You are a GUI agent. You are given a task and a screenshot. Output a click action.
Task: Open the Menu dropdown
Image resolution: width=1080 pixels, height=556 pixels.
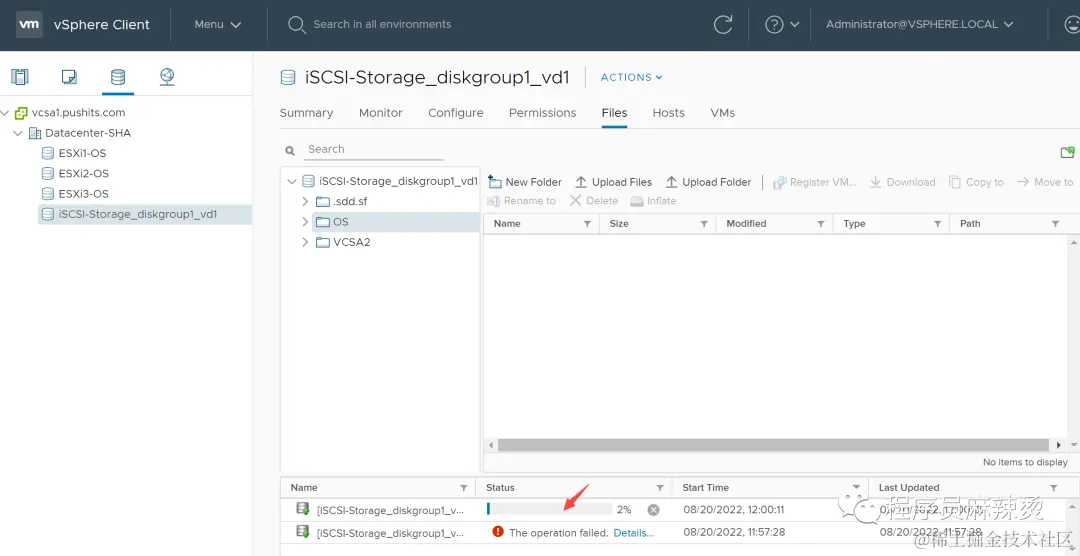(218, 24)
